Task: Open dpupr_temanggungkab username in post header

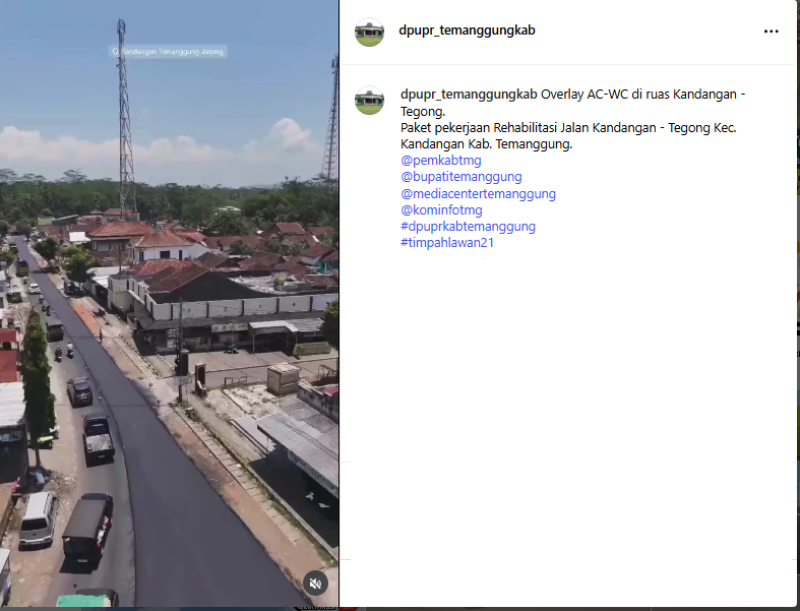Action: 467,30
